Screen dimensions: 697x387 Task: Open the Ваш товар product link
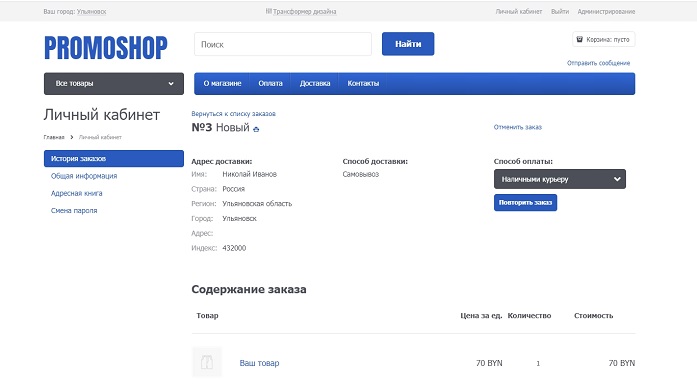click(259, 363)
